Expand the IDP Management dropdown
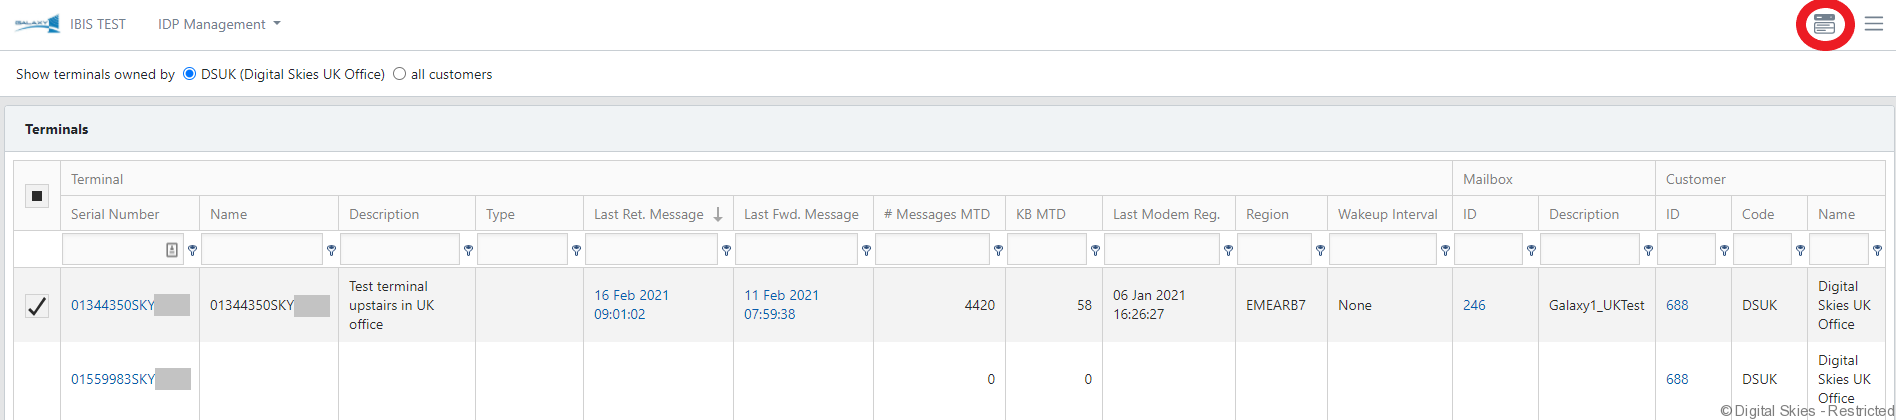Viewport: 1896px width, 420px height. pyautogui.click(x=219, y=24)
